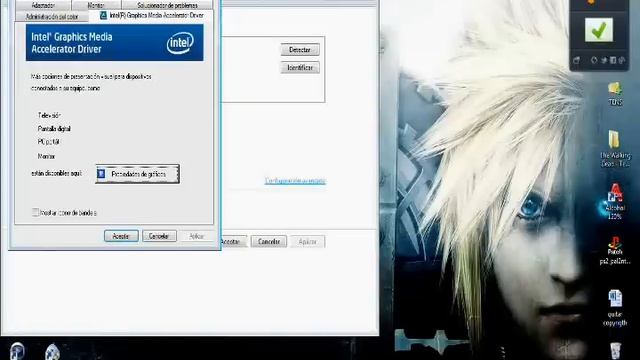Click the Televisión entry in the device list
The image size is (640, 360).
49,116
